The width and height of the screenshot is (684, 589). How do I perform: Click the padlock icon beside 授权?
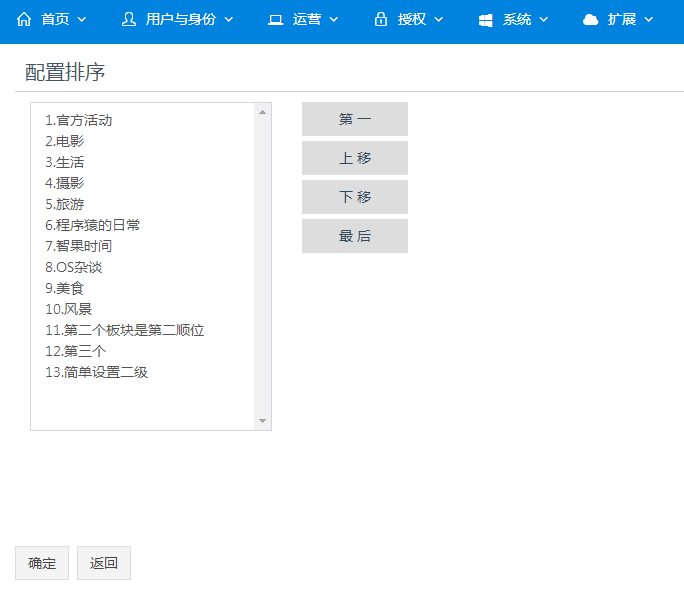381,19
